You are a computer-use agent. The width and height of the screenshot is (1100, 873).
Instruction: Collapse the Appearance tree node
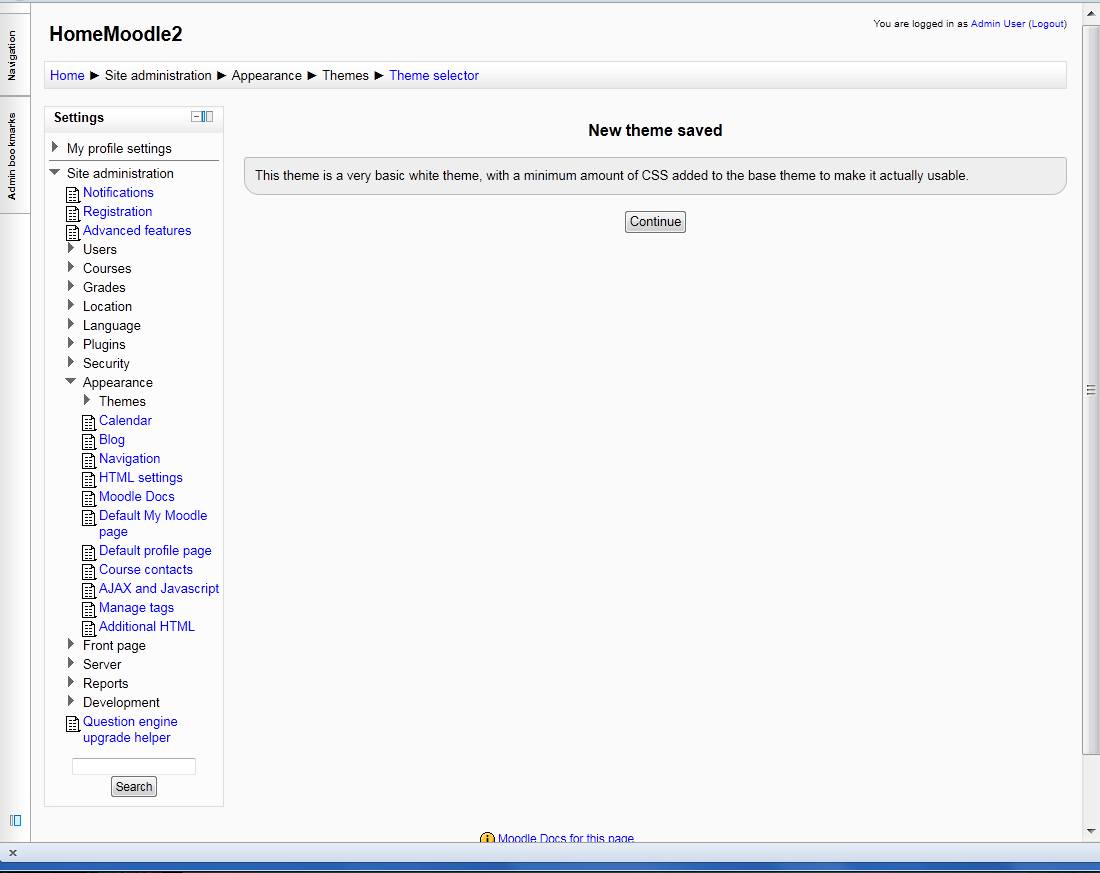(71, 382)
